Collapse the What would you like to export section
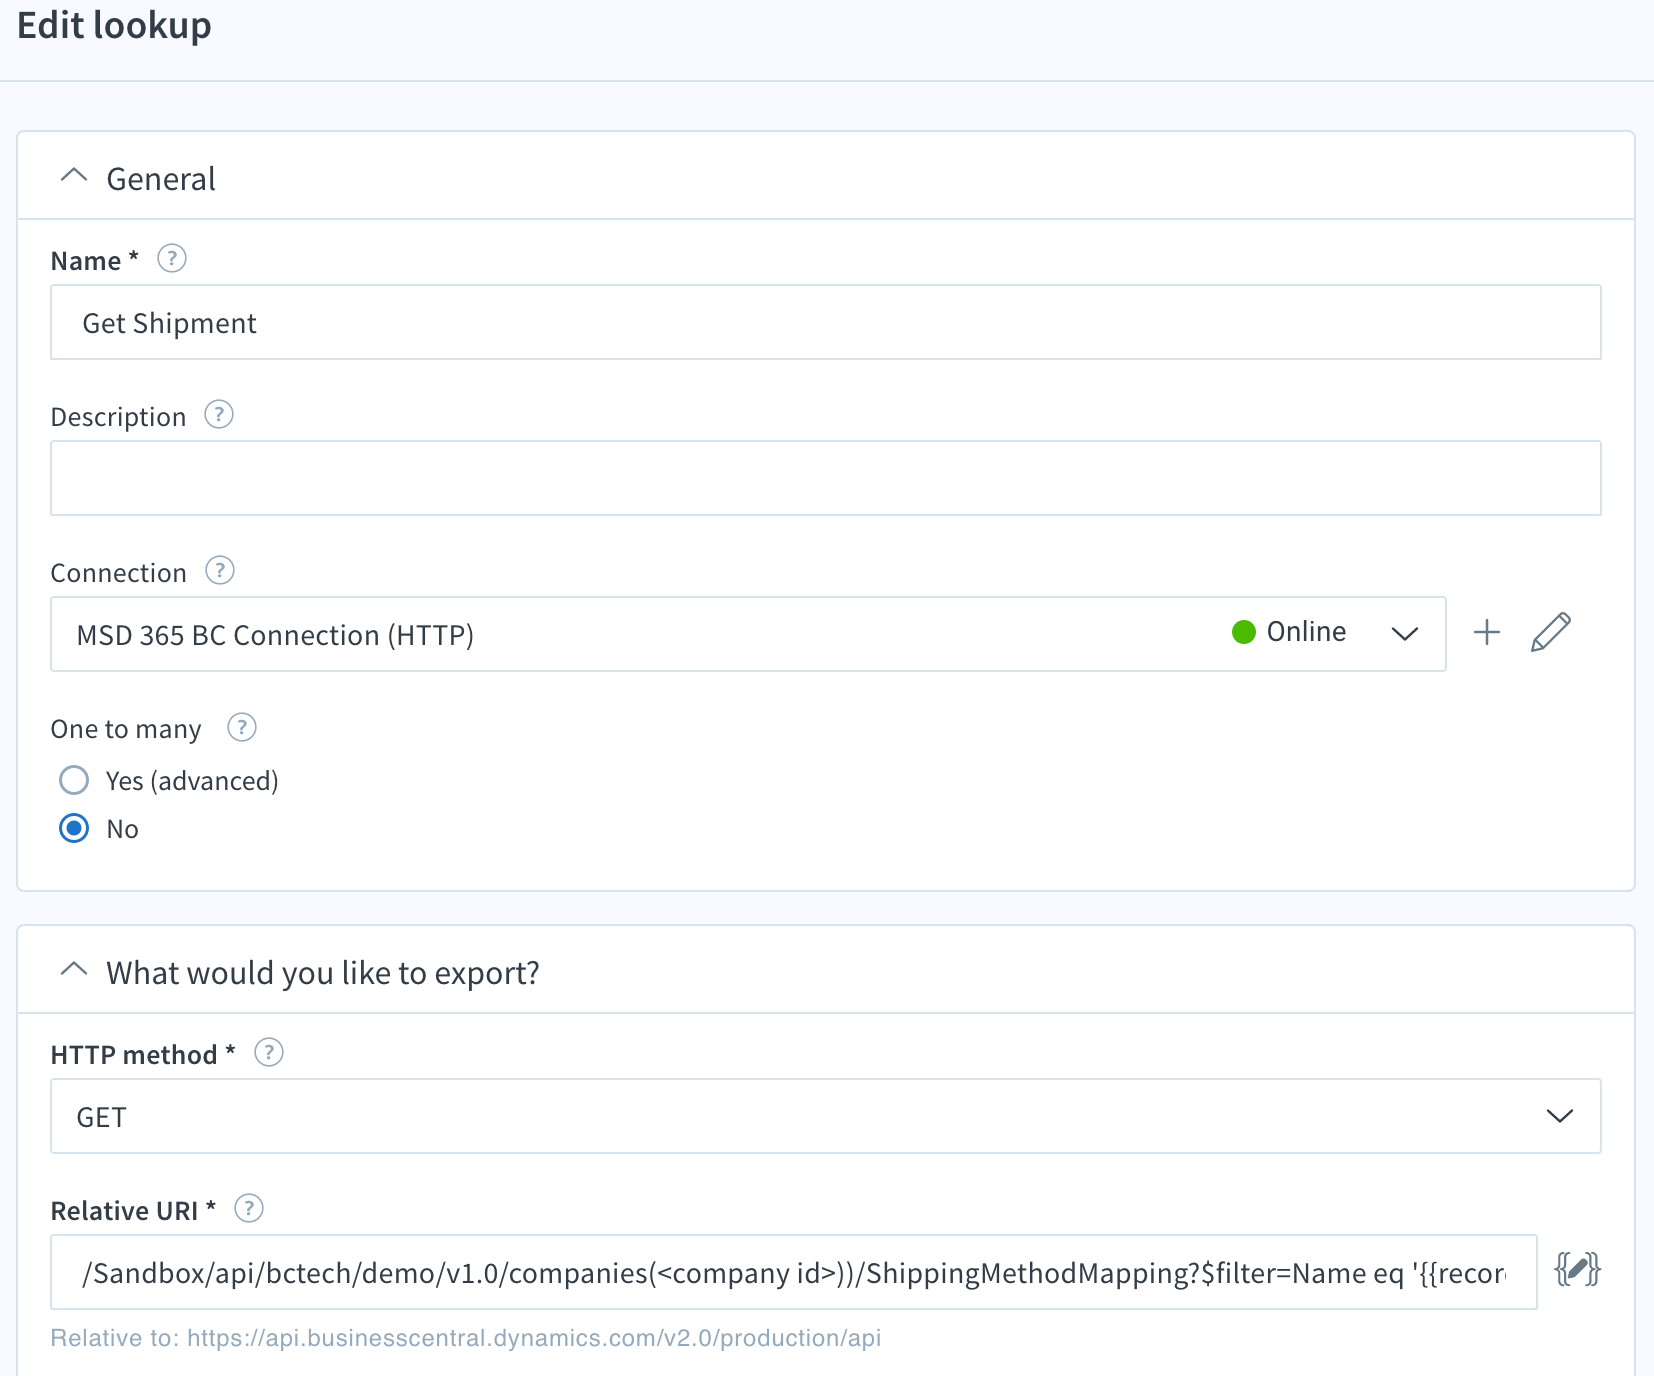Viewport: 1654px width, 1376px height. tap(73, 969)
